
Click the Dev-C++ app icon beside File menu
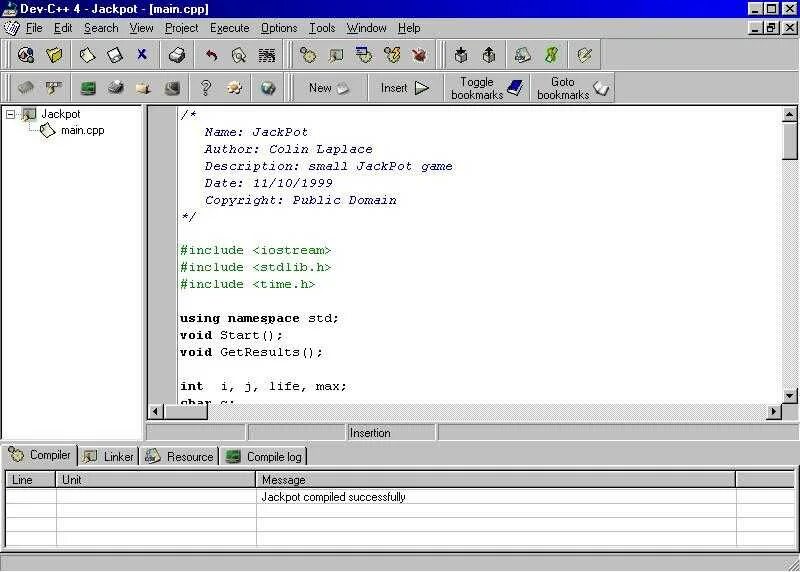(x=12, y=28)
